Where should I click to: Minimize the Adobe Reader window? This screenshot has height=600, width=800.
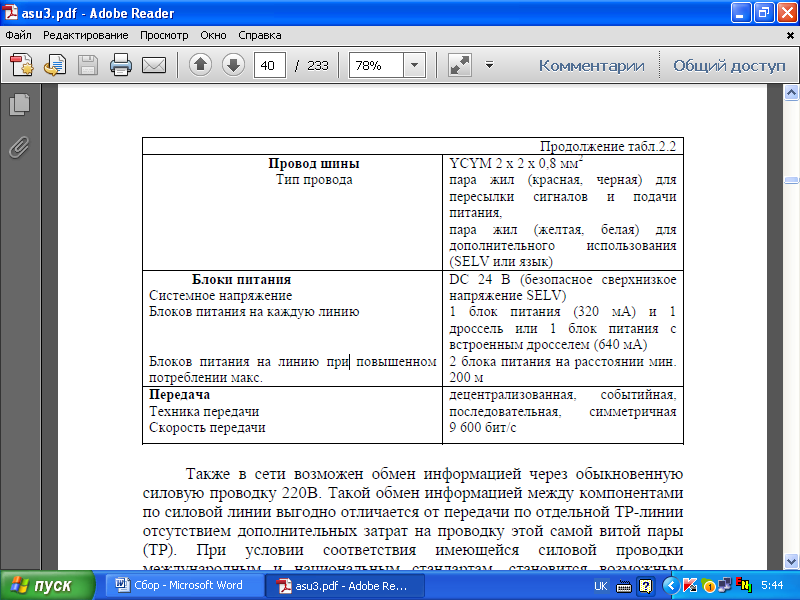point(741,13)
